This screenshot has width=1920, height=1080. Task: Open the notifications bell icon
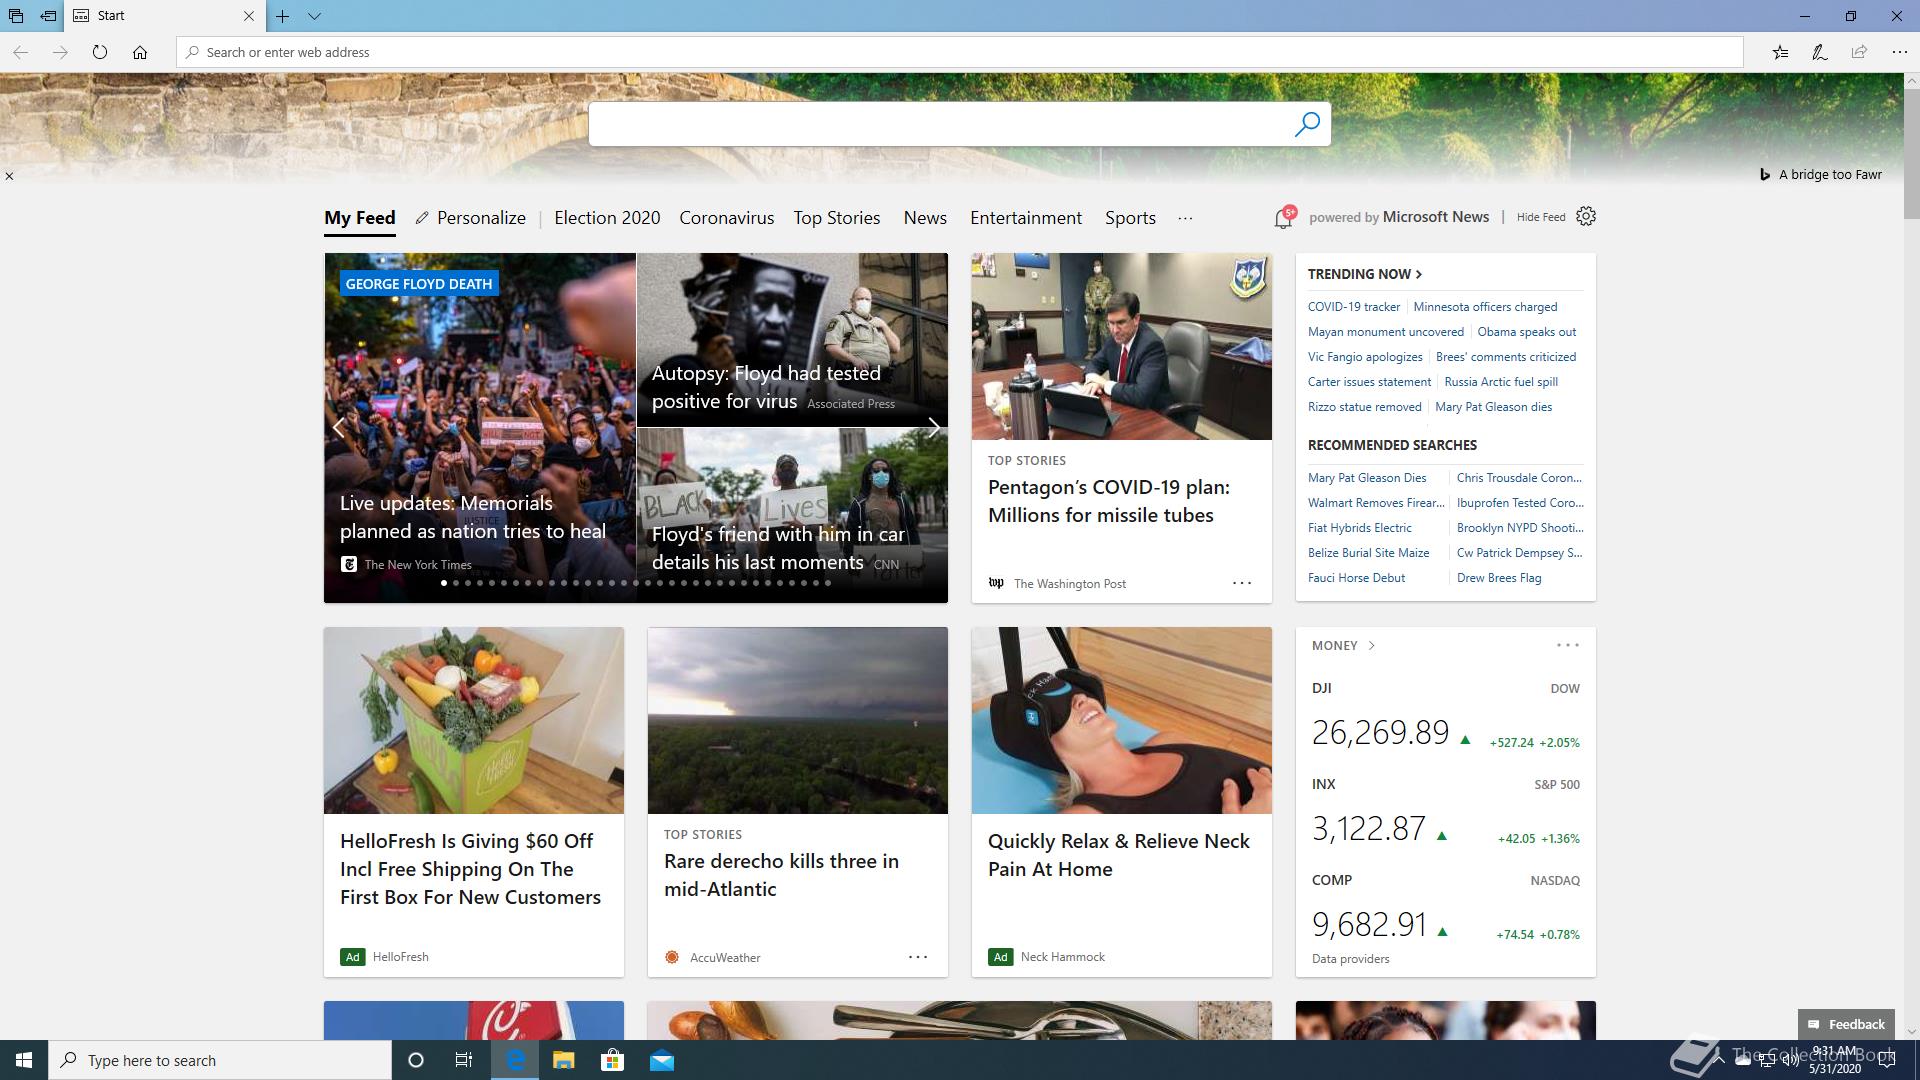(1284, 217)
